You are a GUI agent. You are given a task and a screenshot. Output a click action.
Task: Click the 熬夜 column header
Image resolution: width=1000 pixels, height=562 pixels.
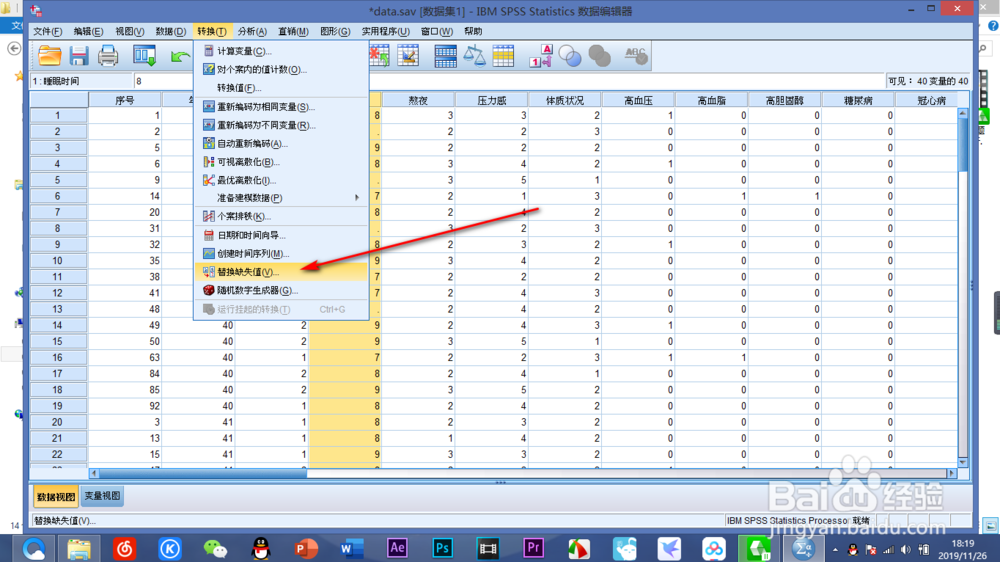point(418,100)
